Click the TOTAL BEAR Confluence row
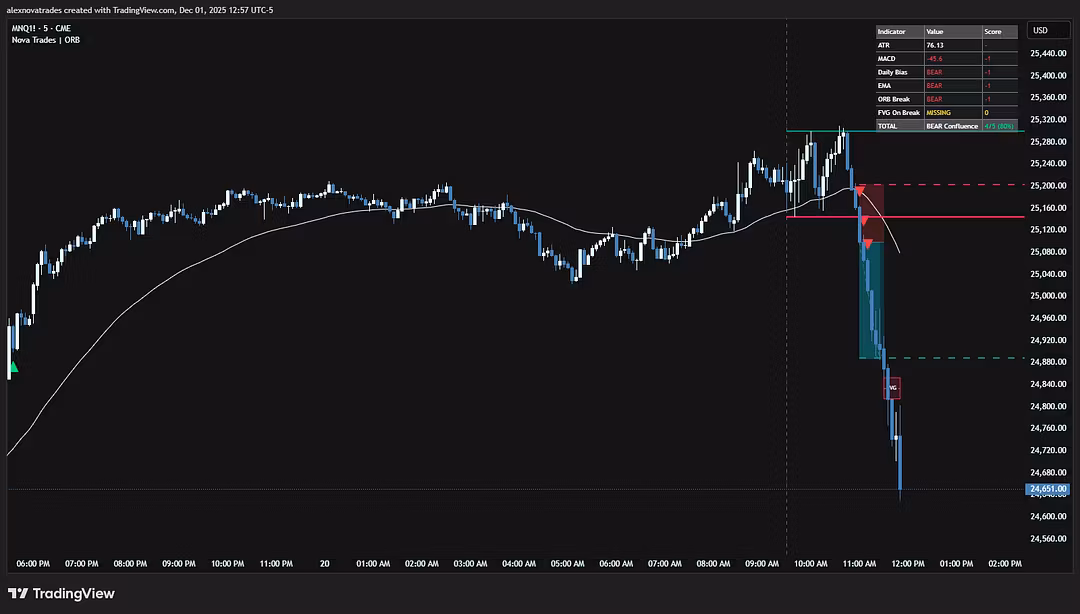The width and height of the screenshot is (1080, 614). point(945,127)
